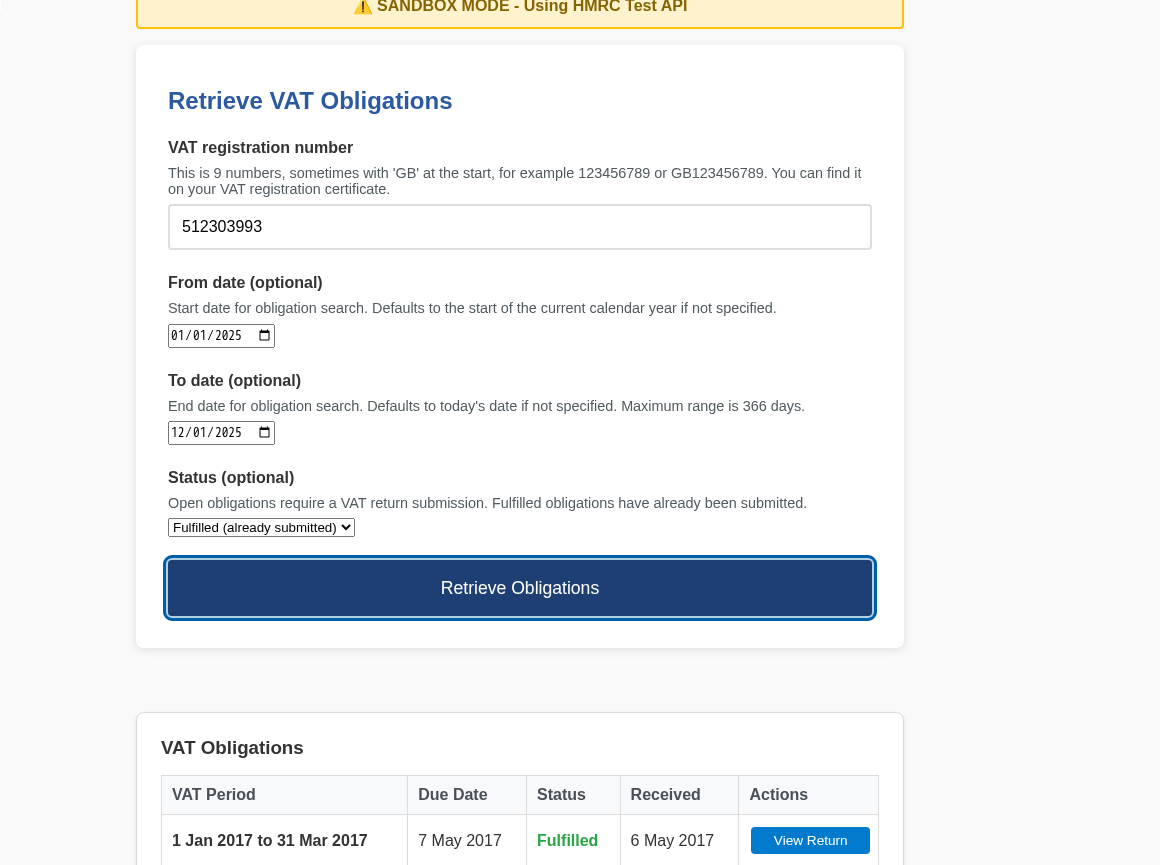Image resolution: width=1160 pixels, height=865 pixels.
Task: Click the SANDBOX MODE banner text
Action: point(531,7)
